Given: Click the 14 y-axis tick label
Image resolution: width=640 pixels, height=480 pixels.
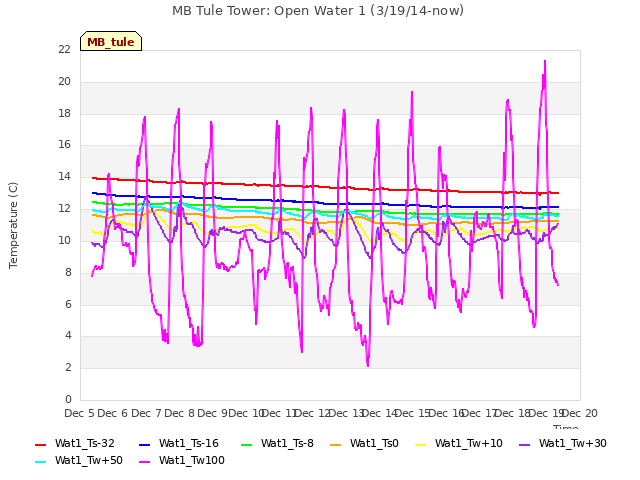Looking at the screenshot, I should pyautogui.click(x=64, y=177).
